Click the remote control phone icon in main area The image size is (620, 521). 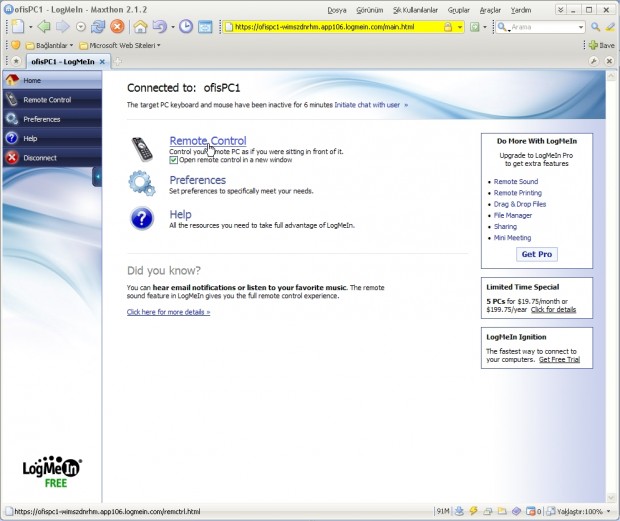142,149
